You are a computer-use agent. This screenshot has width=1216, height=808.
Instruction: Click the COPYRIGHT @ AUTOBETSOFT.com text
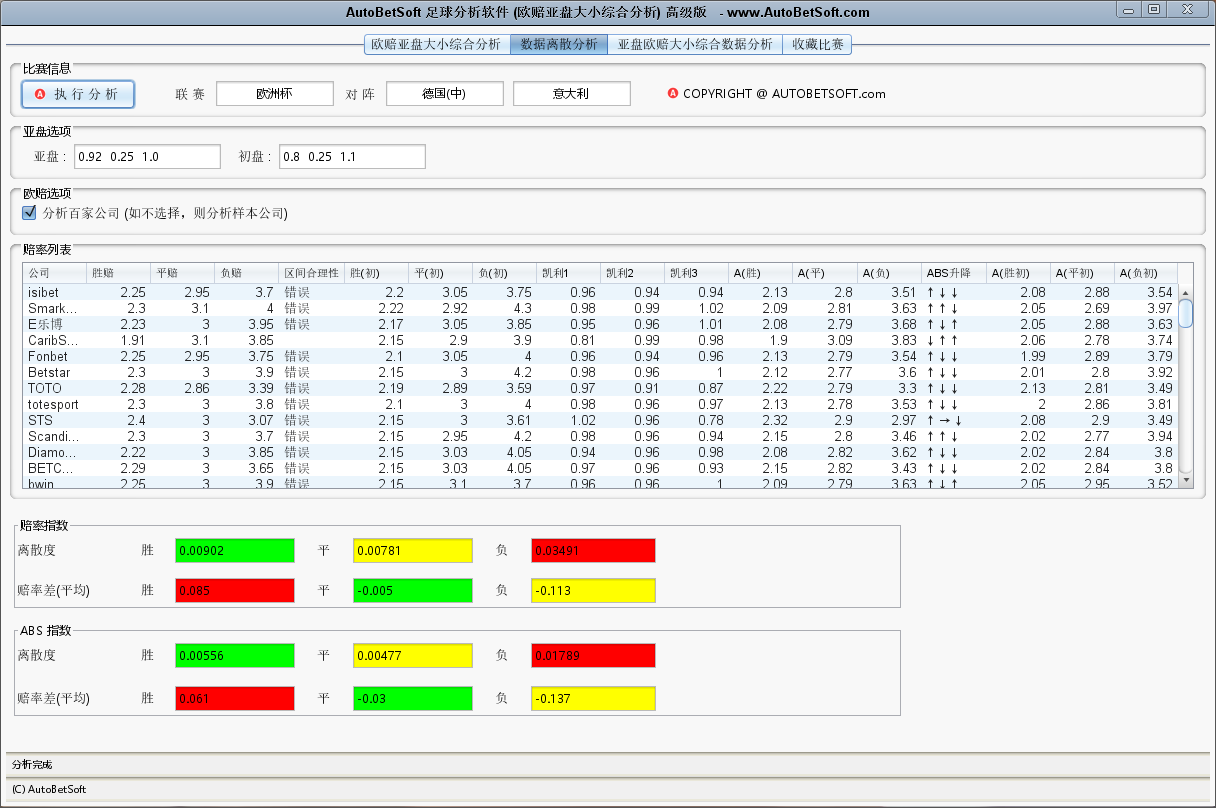coord(784,94)
